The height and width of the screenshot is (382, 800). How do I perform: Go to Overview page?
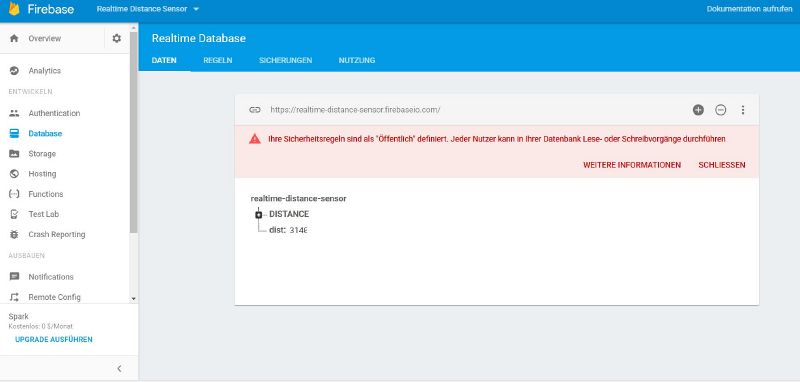point(44,38)
